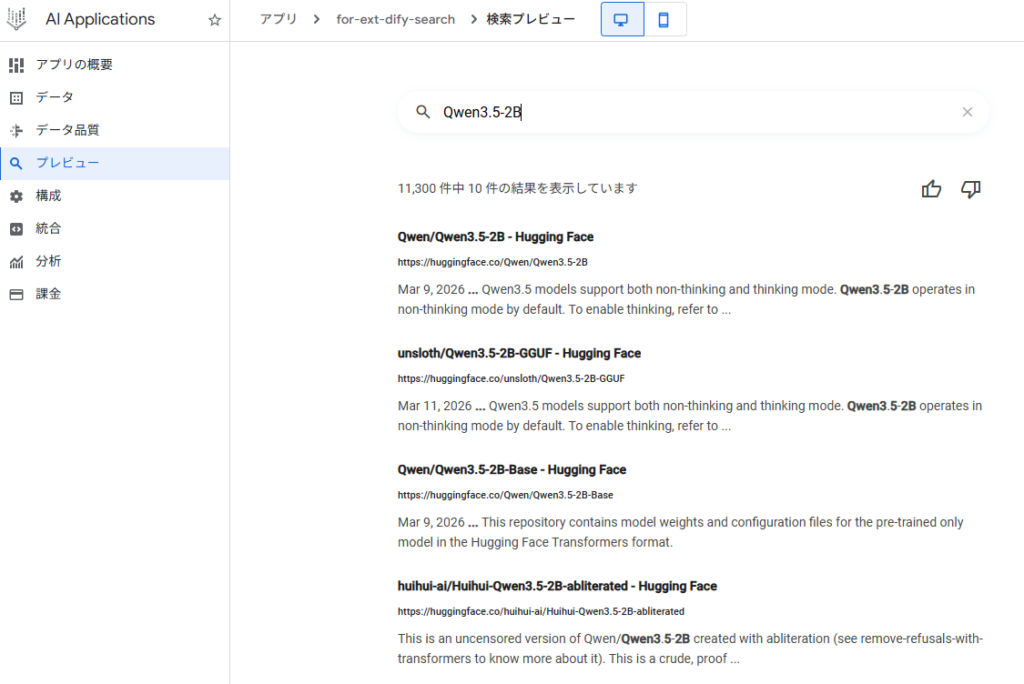1024x684 pixels.
Task: Open the 構成 gear icon
Action: (x=16, y=196)
